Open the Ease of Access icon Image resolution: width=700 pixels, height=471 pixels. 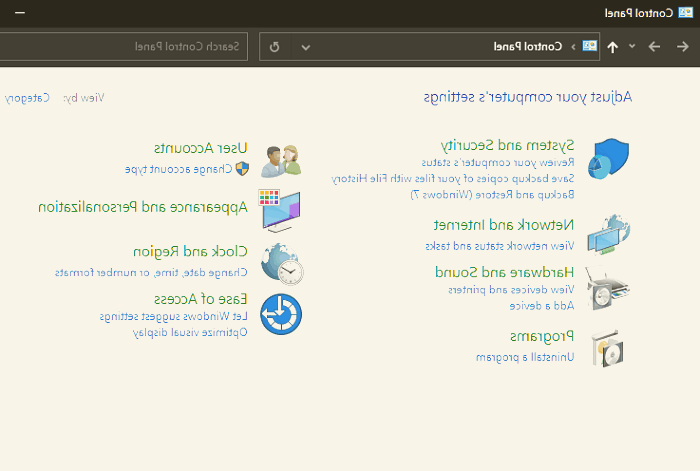pos(281,314)
